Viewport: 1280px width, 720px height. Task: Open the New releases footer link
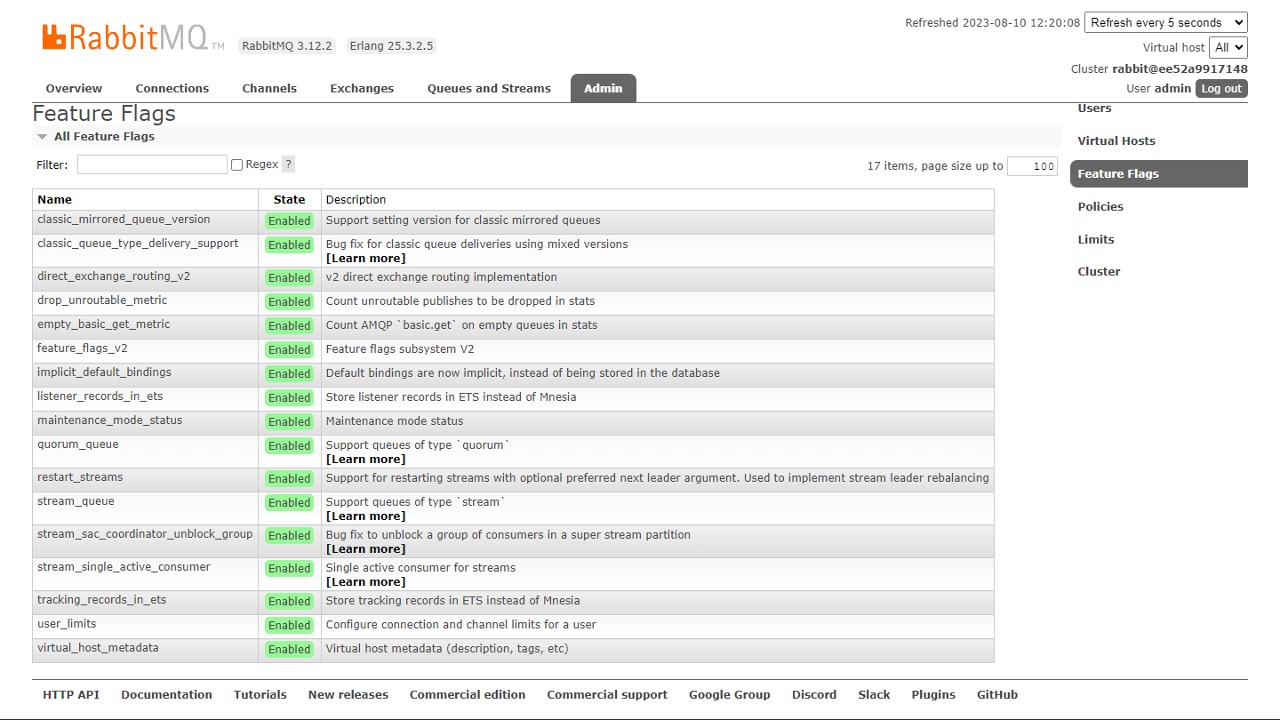point(348,695)
